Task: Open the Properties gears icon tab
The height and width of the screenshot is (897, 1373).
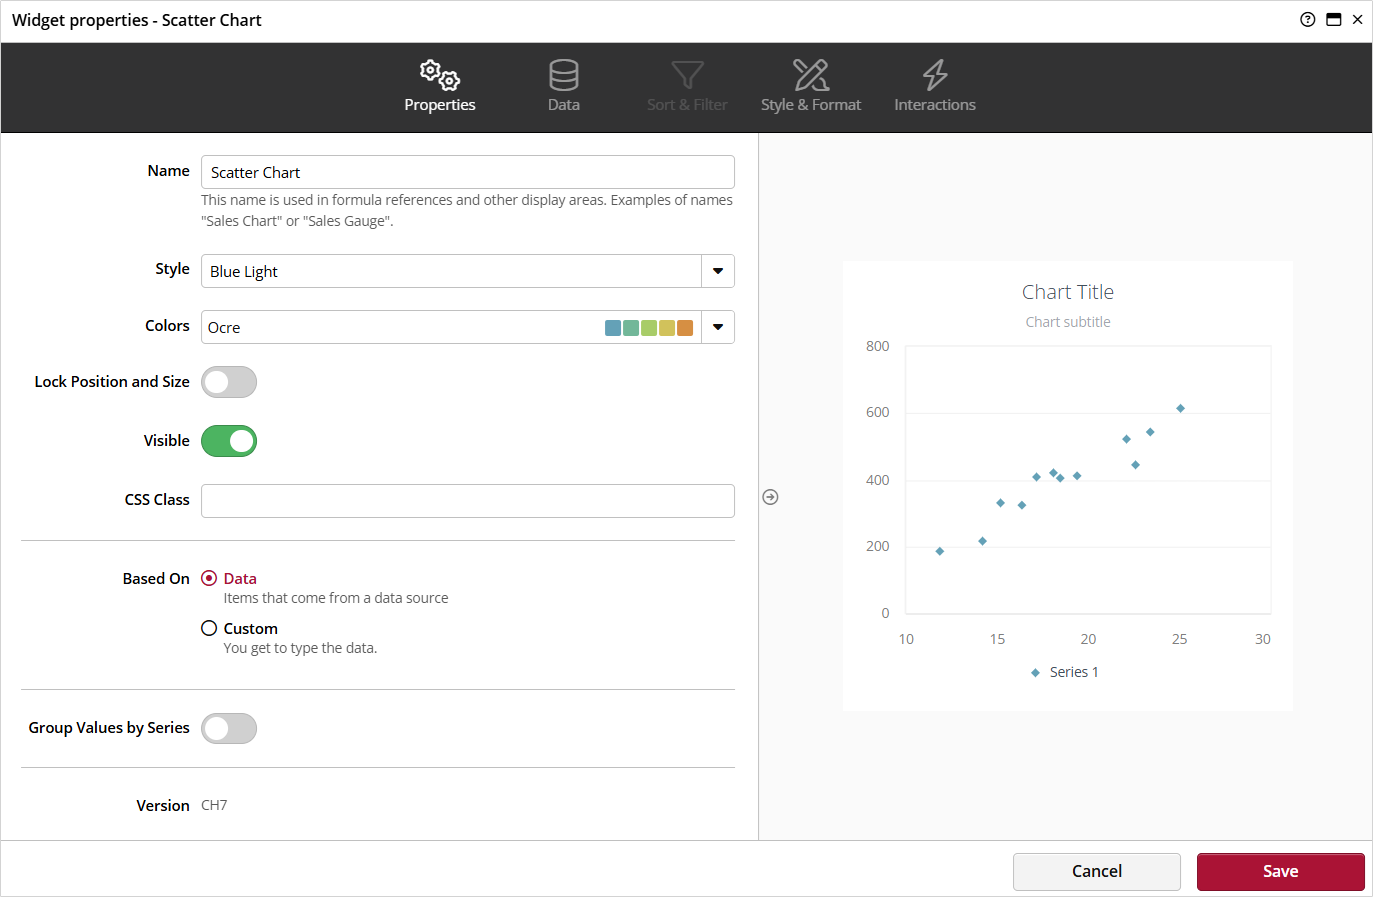Action: click(440, 75)
